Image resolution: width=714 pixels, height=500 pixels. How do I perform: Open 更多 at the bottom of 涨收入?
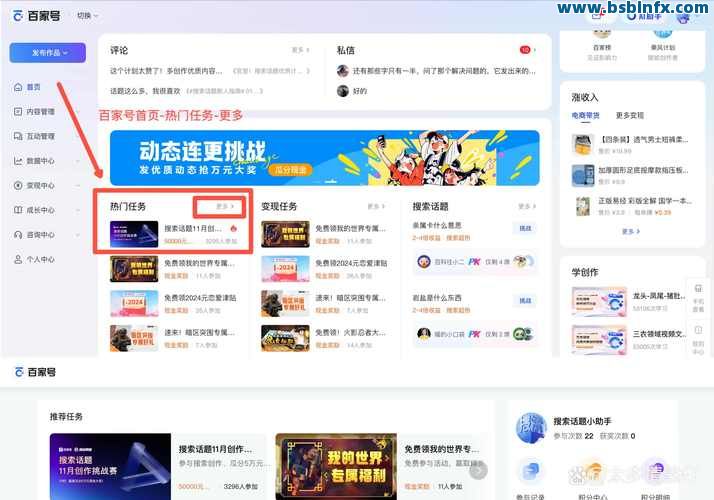click(x=631, y=231)
